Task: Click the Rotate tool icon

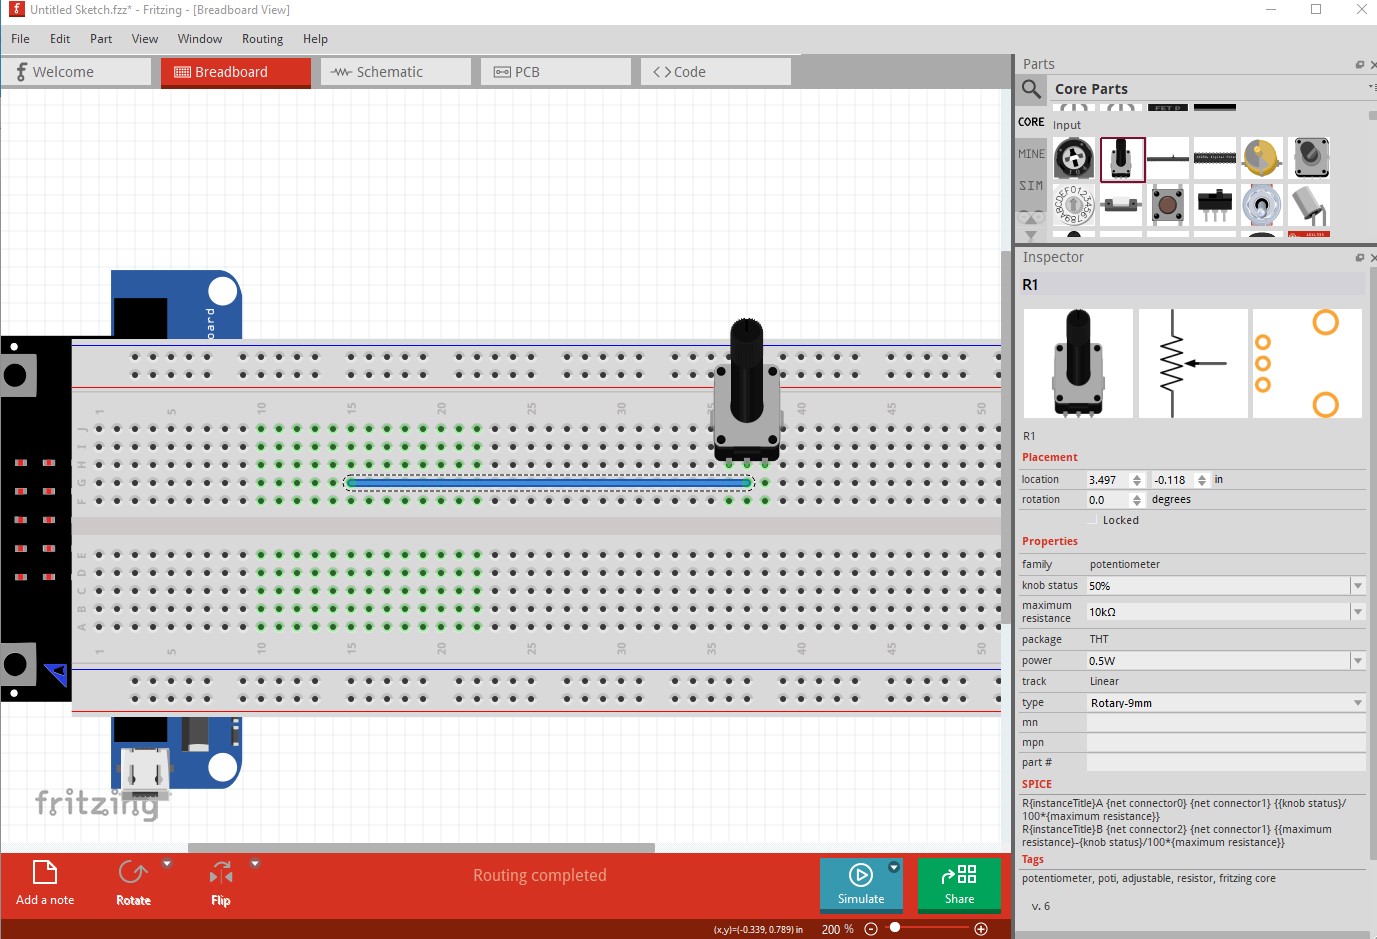Action: coord(133,873)
